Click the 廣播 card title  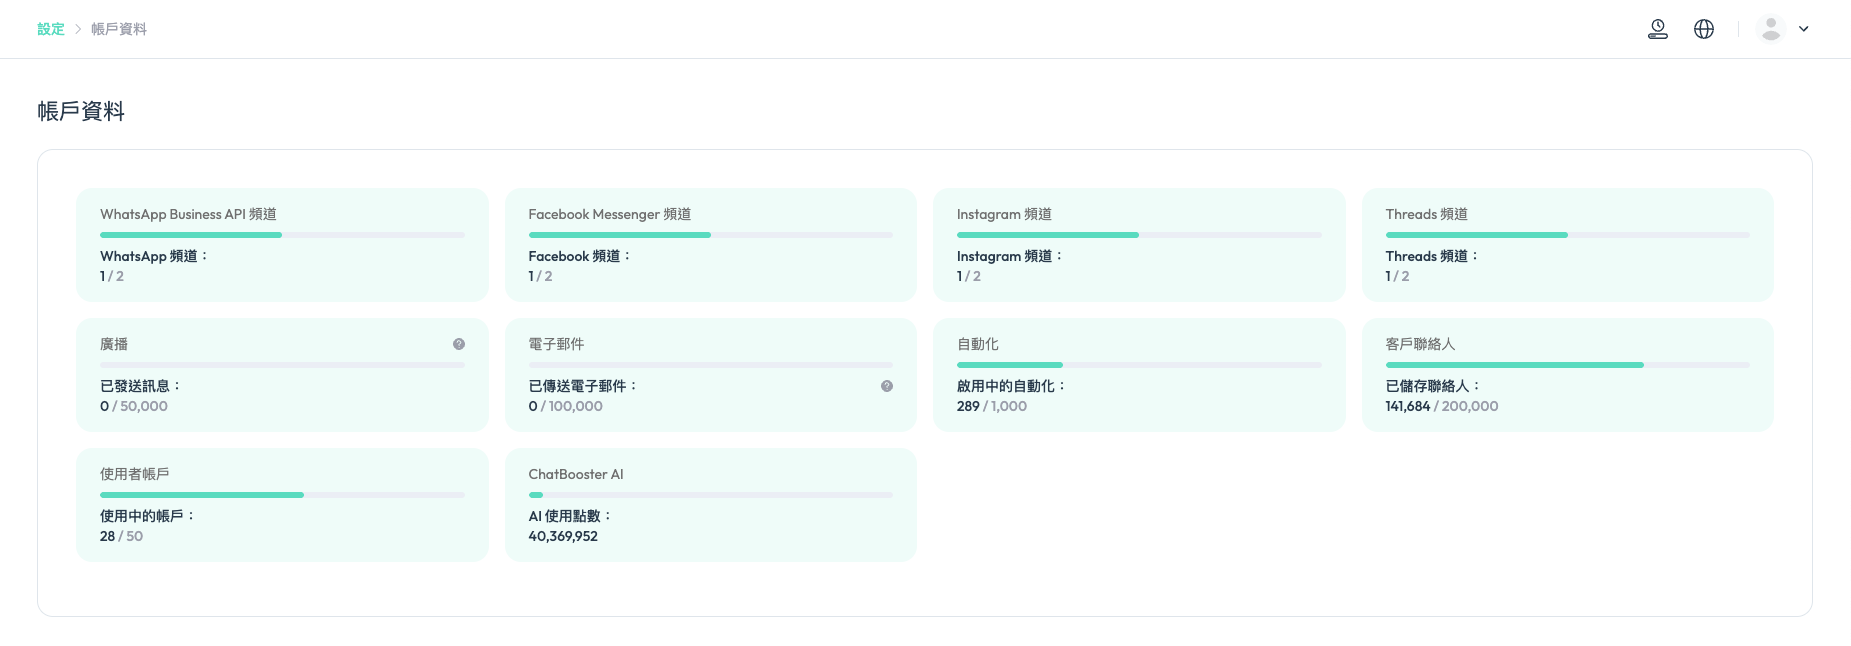coord(114,344)
